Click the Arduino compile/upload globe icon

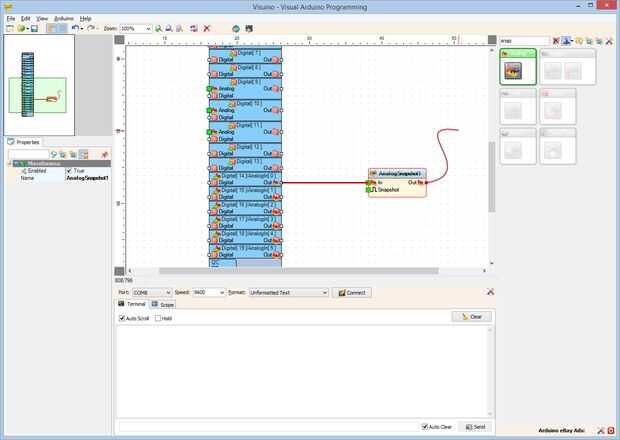tap(236, 28)
